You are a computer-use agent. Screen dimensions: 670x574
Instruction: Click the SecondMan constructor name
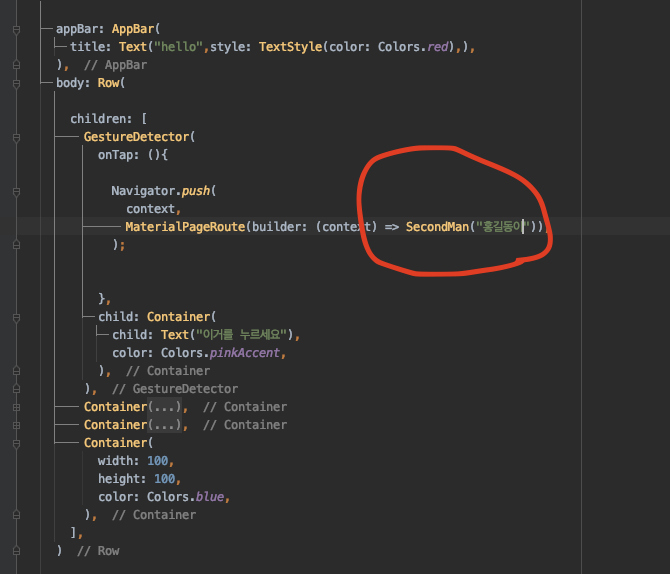tap(437, 227)
